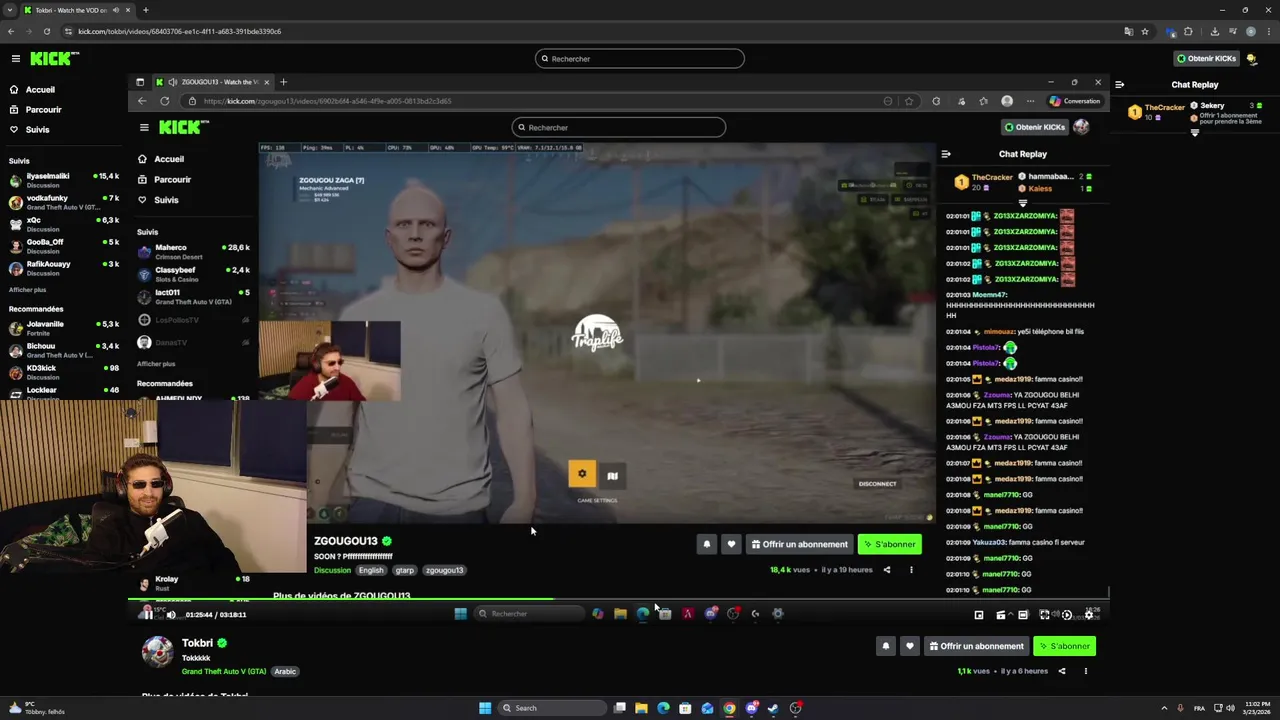The image size is (1280, 720).
Task: Open followed channel GooBa_Off
Action: (64, 246)
